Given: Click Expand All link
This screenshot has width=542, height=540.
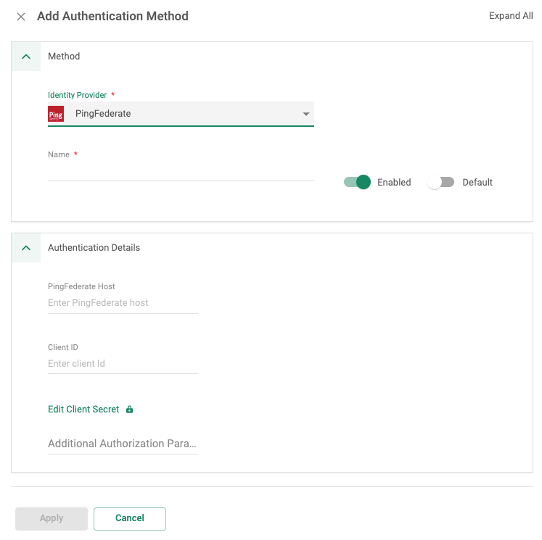Looking at the screenshot, I should point(511,16).
